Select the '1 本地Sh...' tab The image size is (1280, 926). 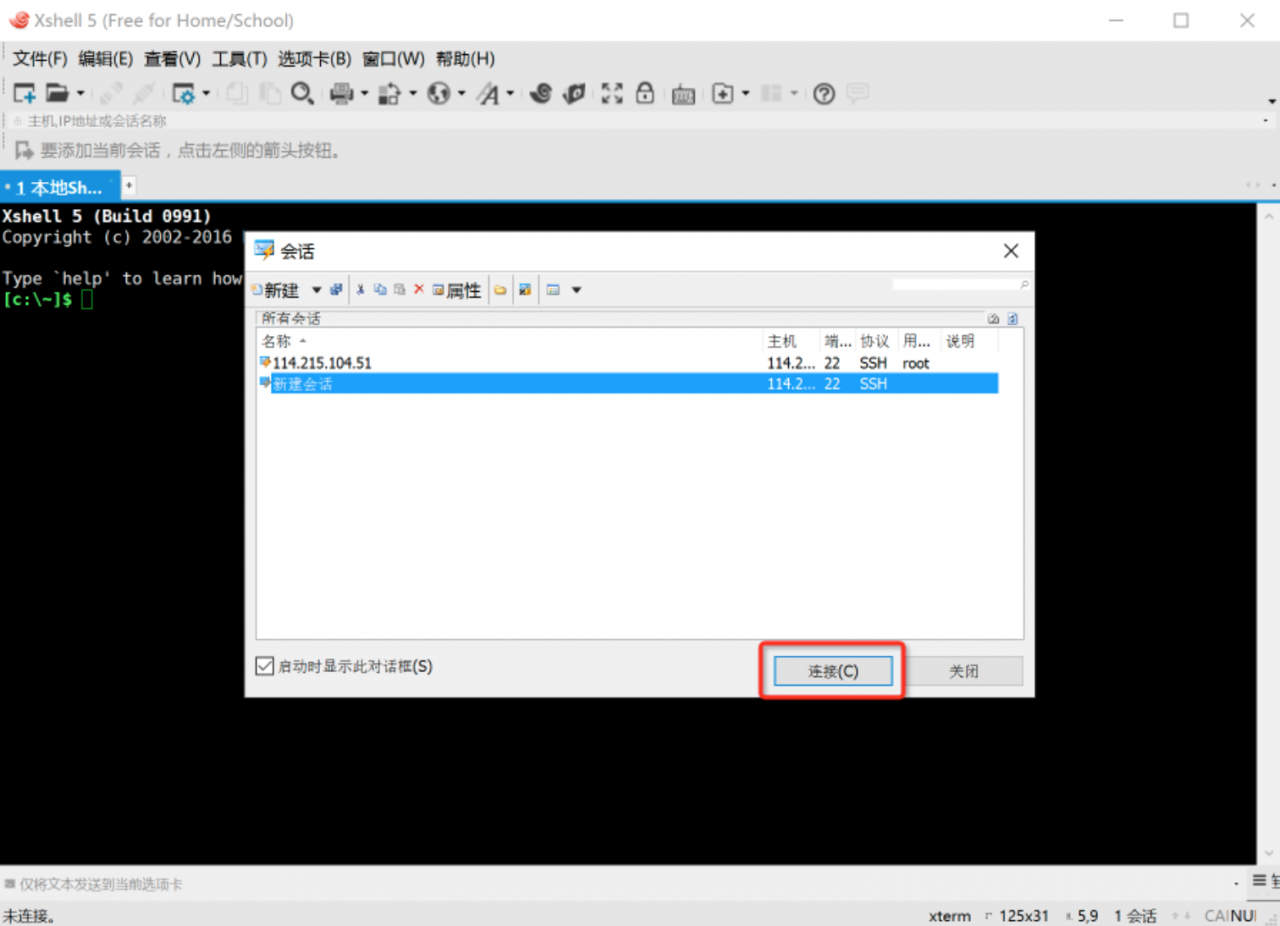pos(58,187)
